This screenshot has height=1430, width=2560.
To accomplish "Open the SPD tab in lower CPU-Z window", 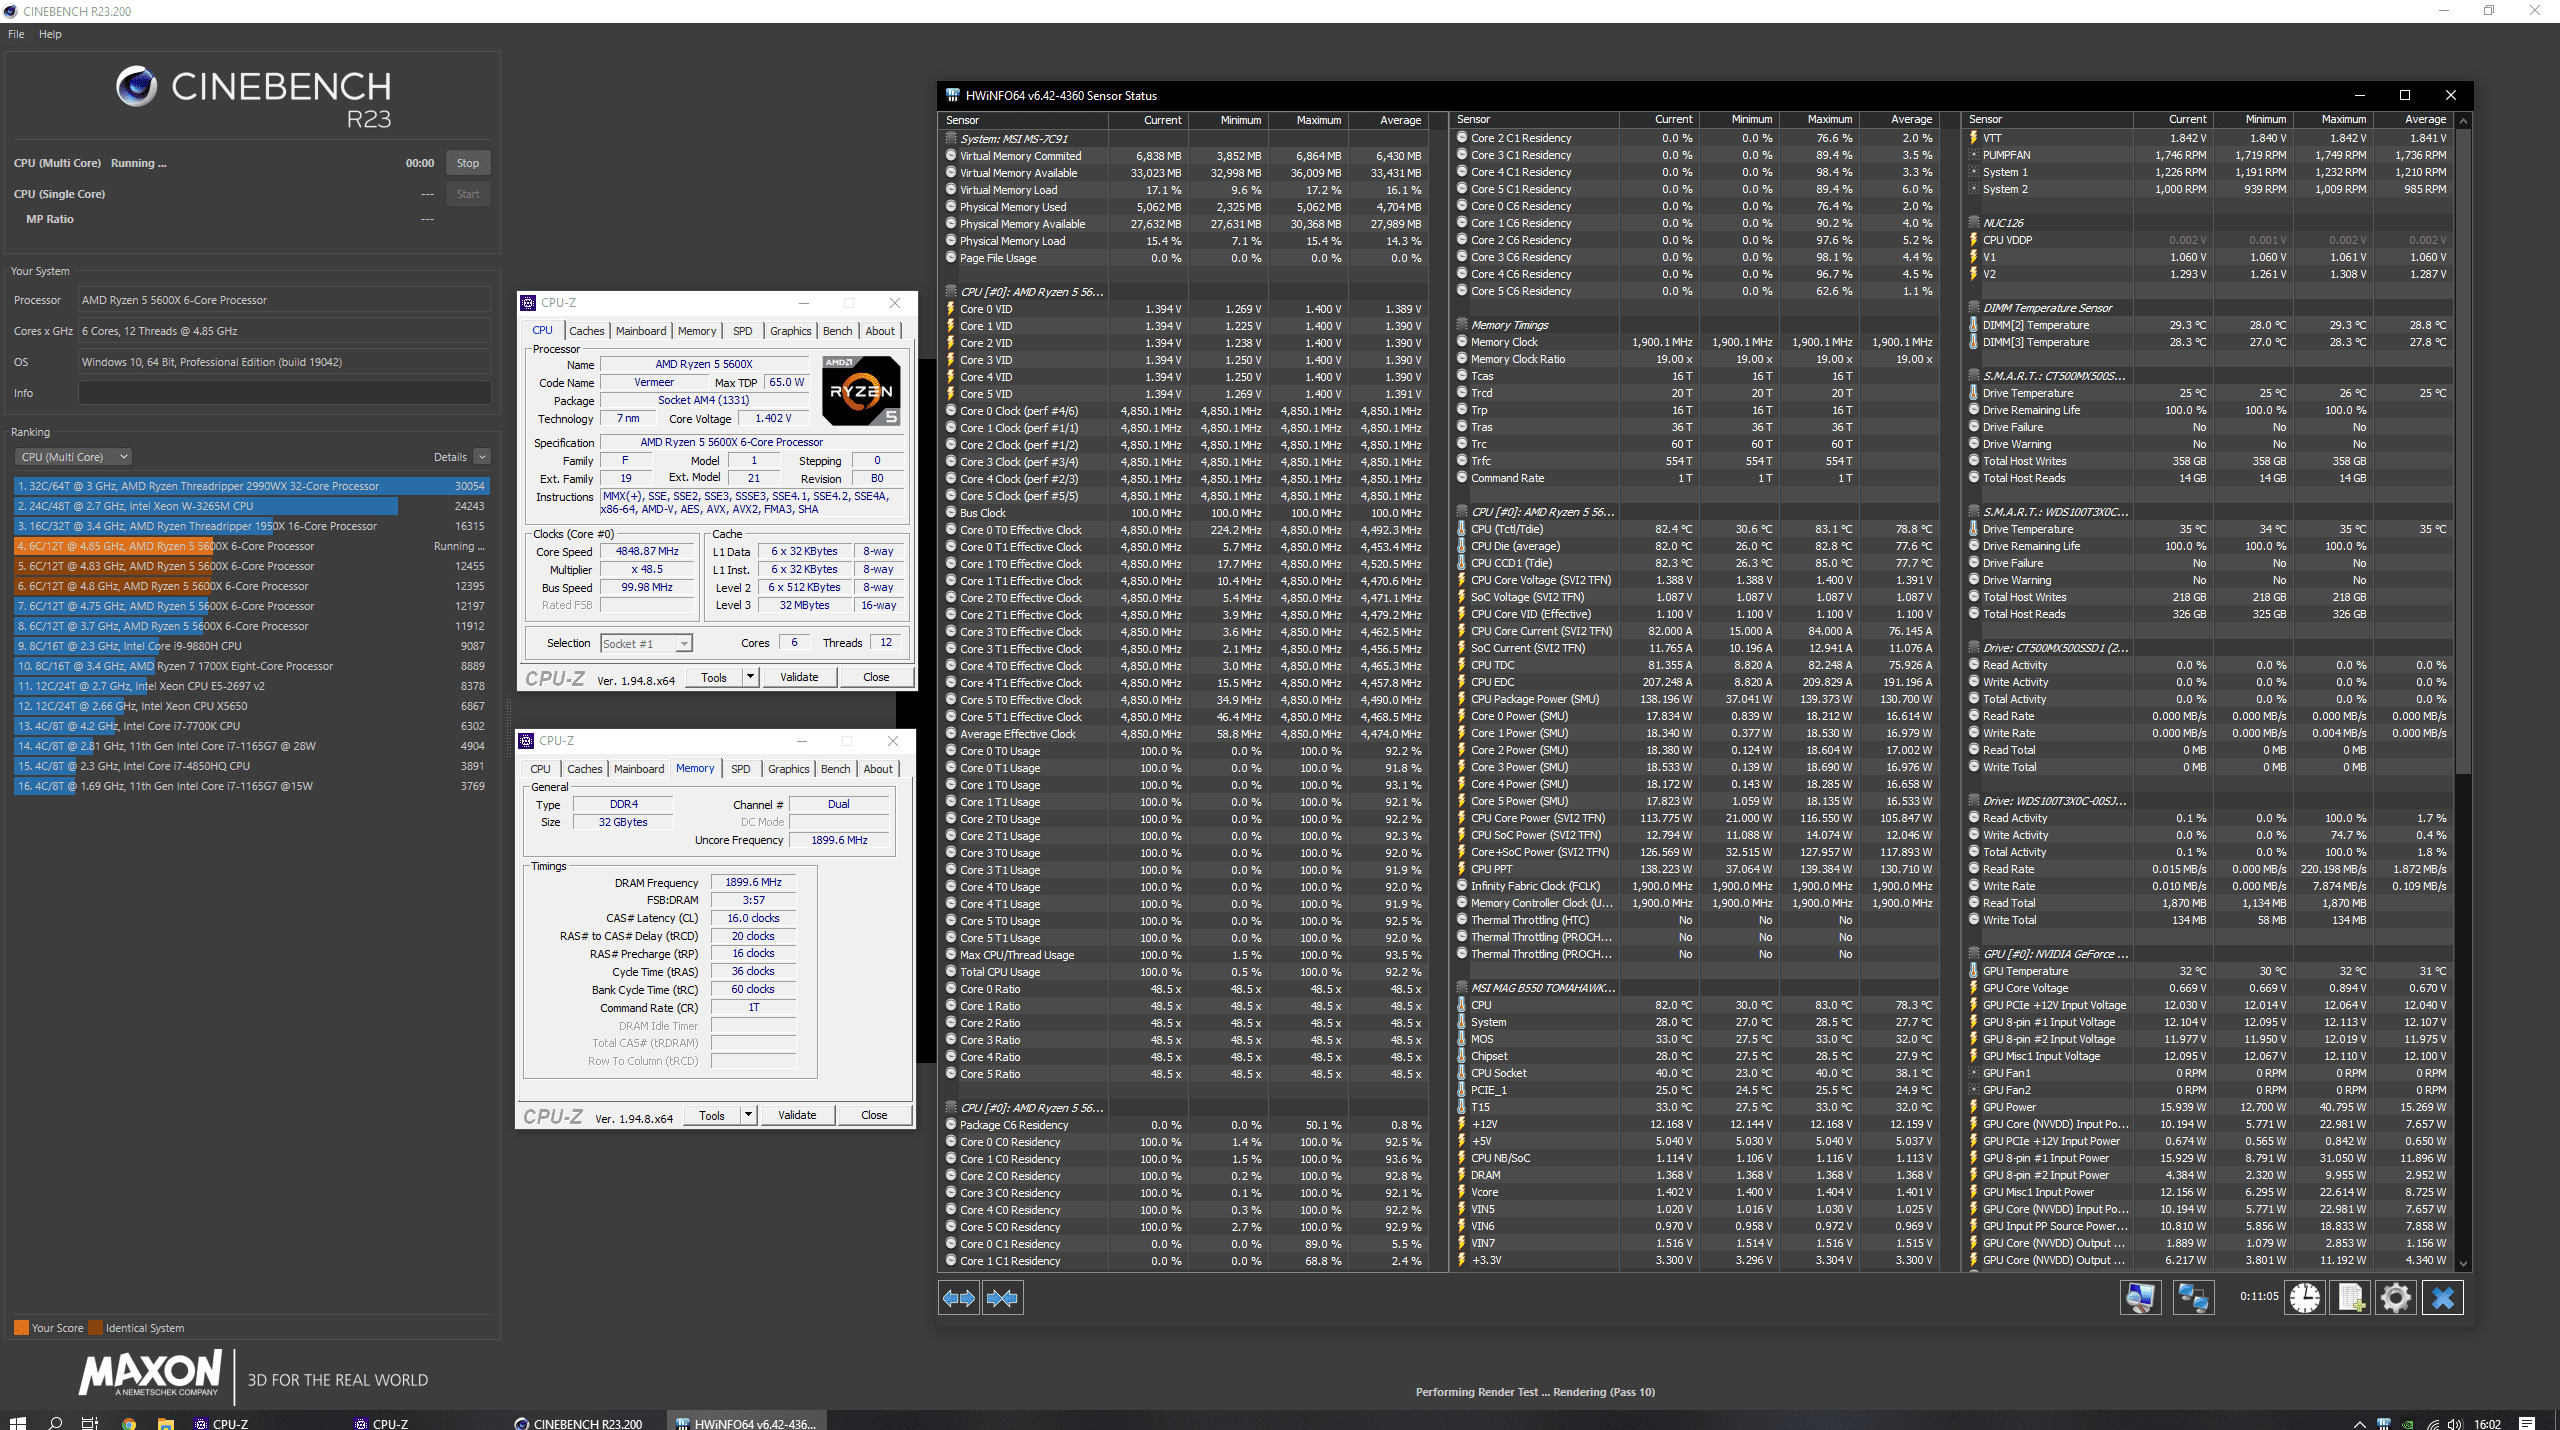I will [740, 769].
